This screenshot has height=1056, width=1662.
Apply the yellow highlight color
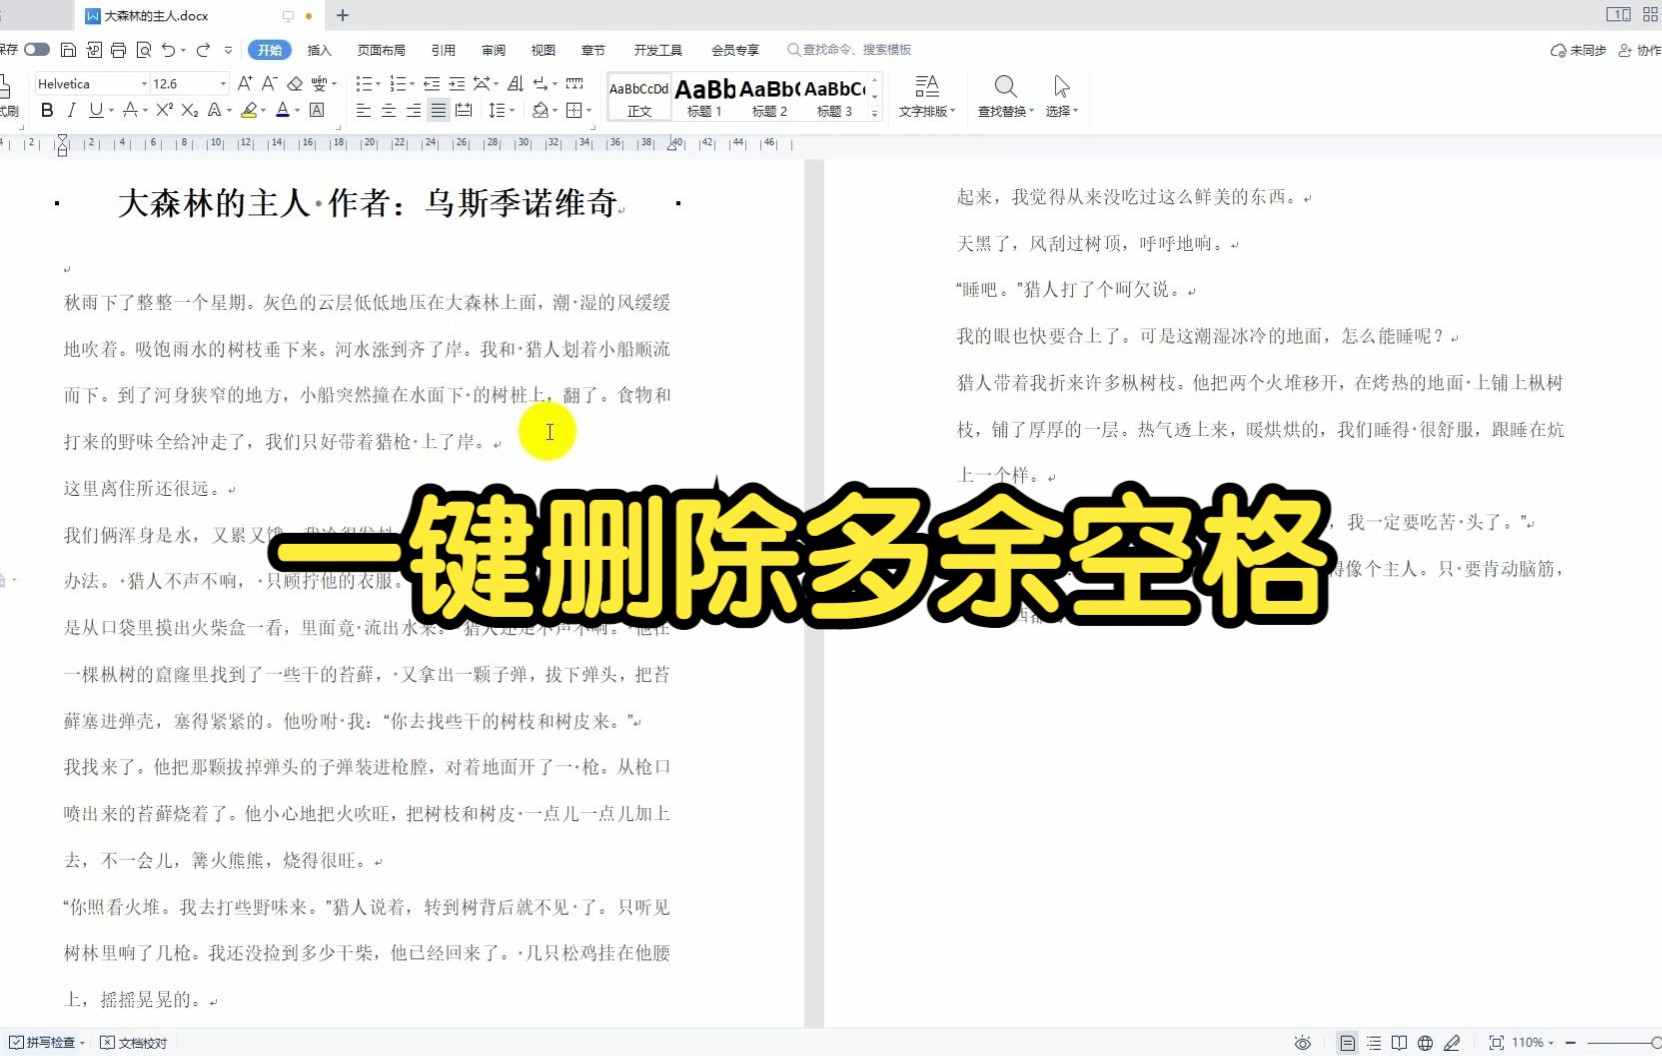click(x=251, y=111)
